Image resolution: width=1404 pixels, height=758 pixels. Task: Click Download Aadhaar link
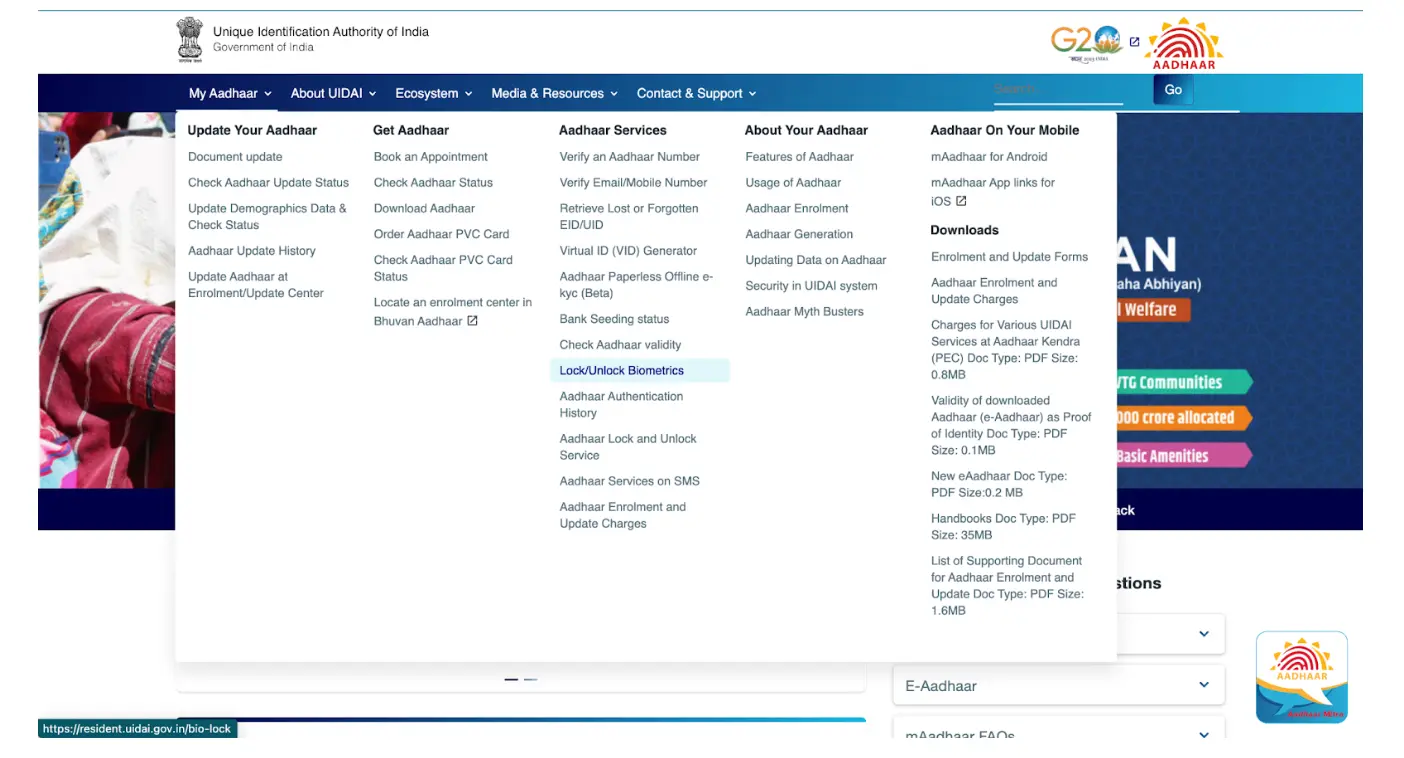[424, 209]
